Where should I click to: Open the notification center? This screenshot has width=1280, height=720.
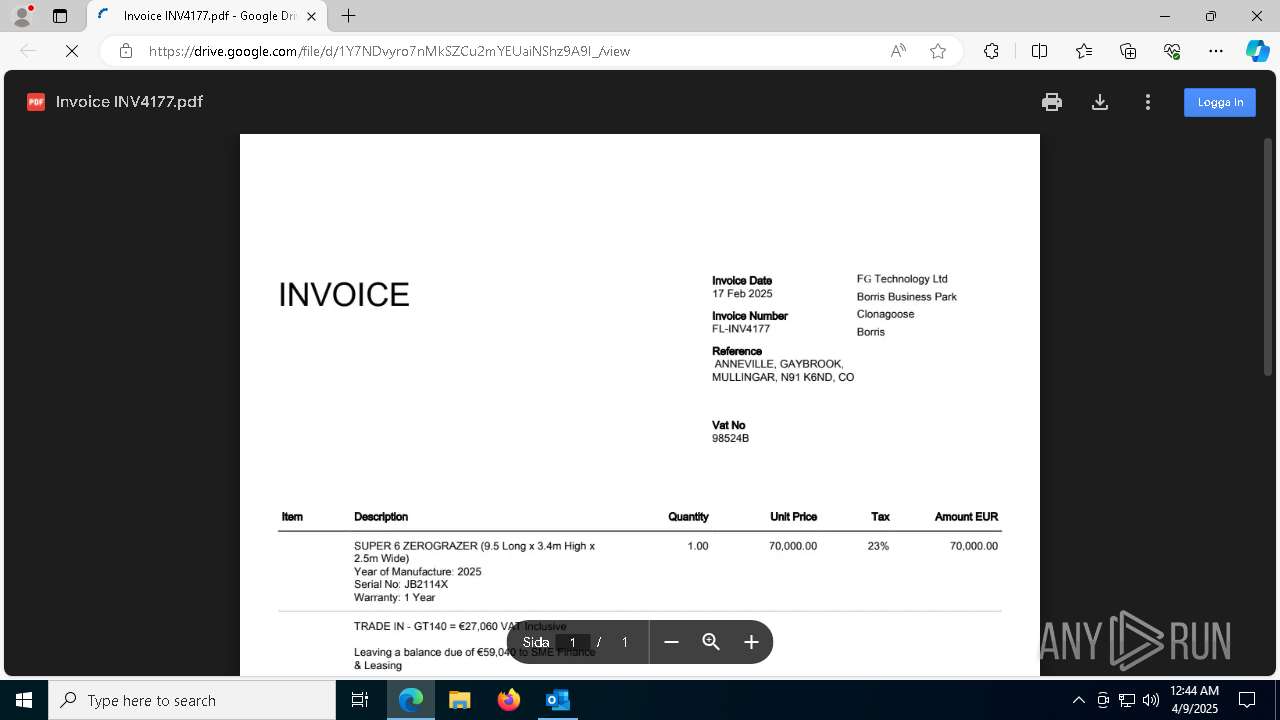point(1247,700)
